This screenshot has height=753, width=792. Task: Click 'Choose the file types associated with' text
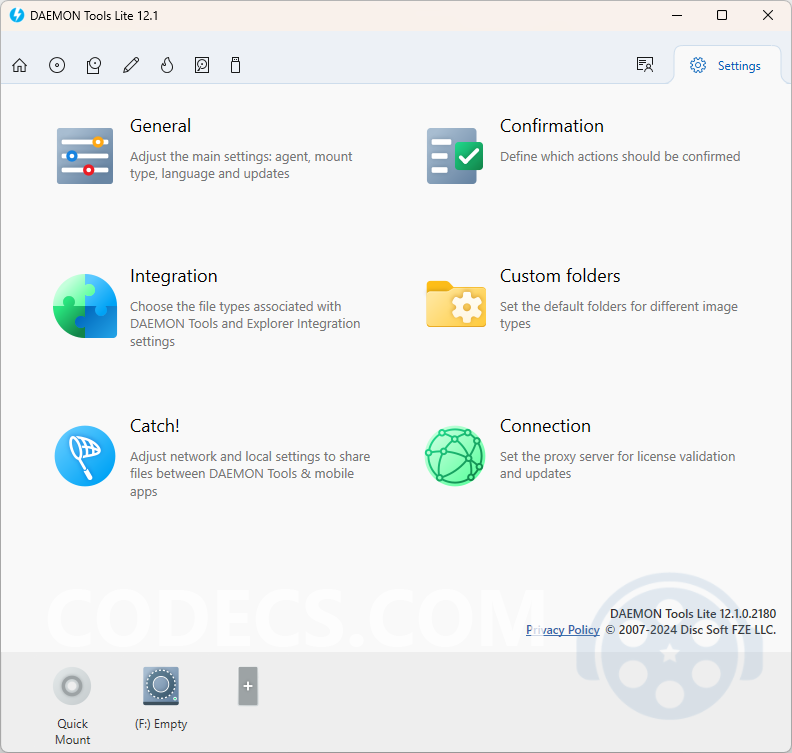[235, 307]
